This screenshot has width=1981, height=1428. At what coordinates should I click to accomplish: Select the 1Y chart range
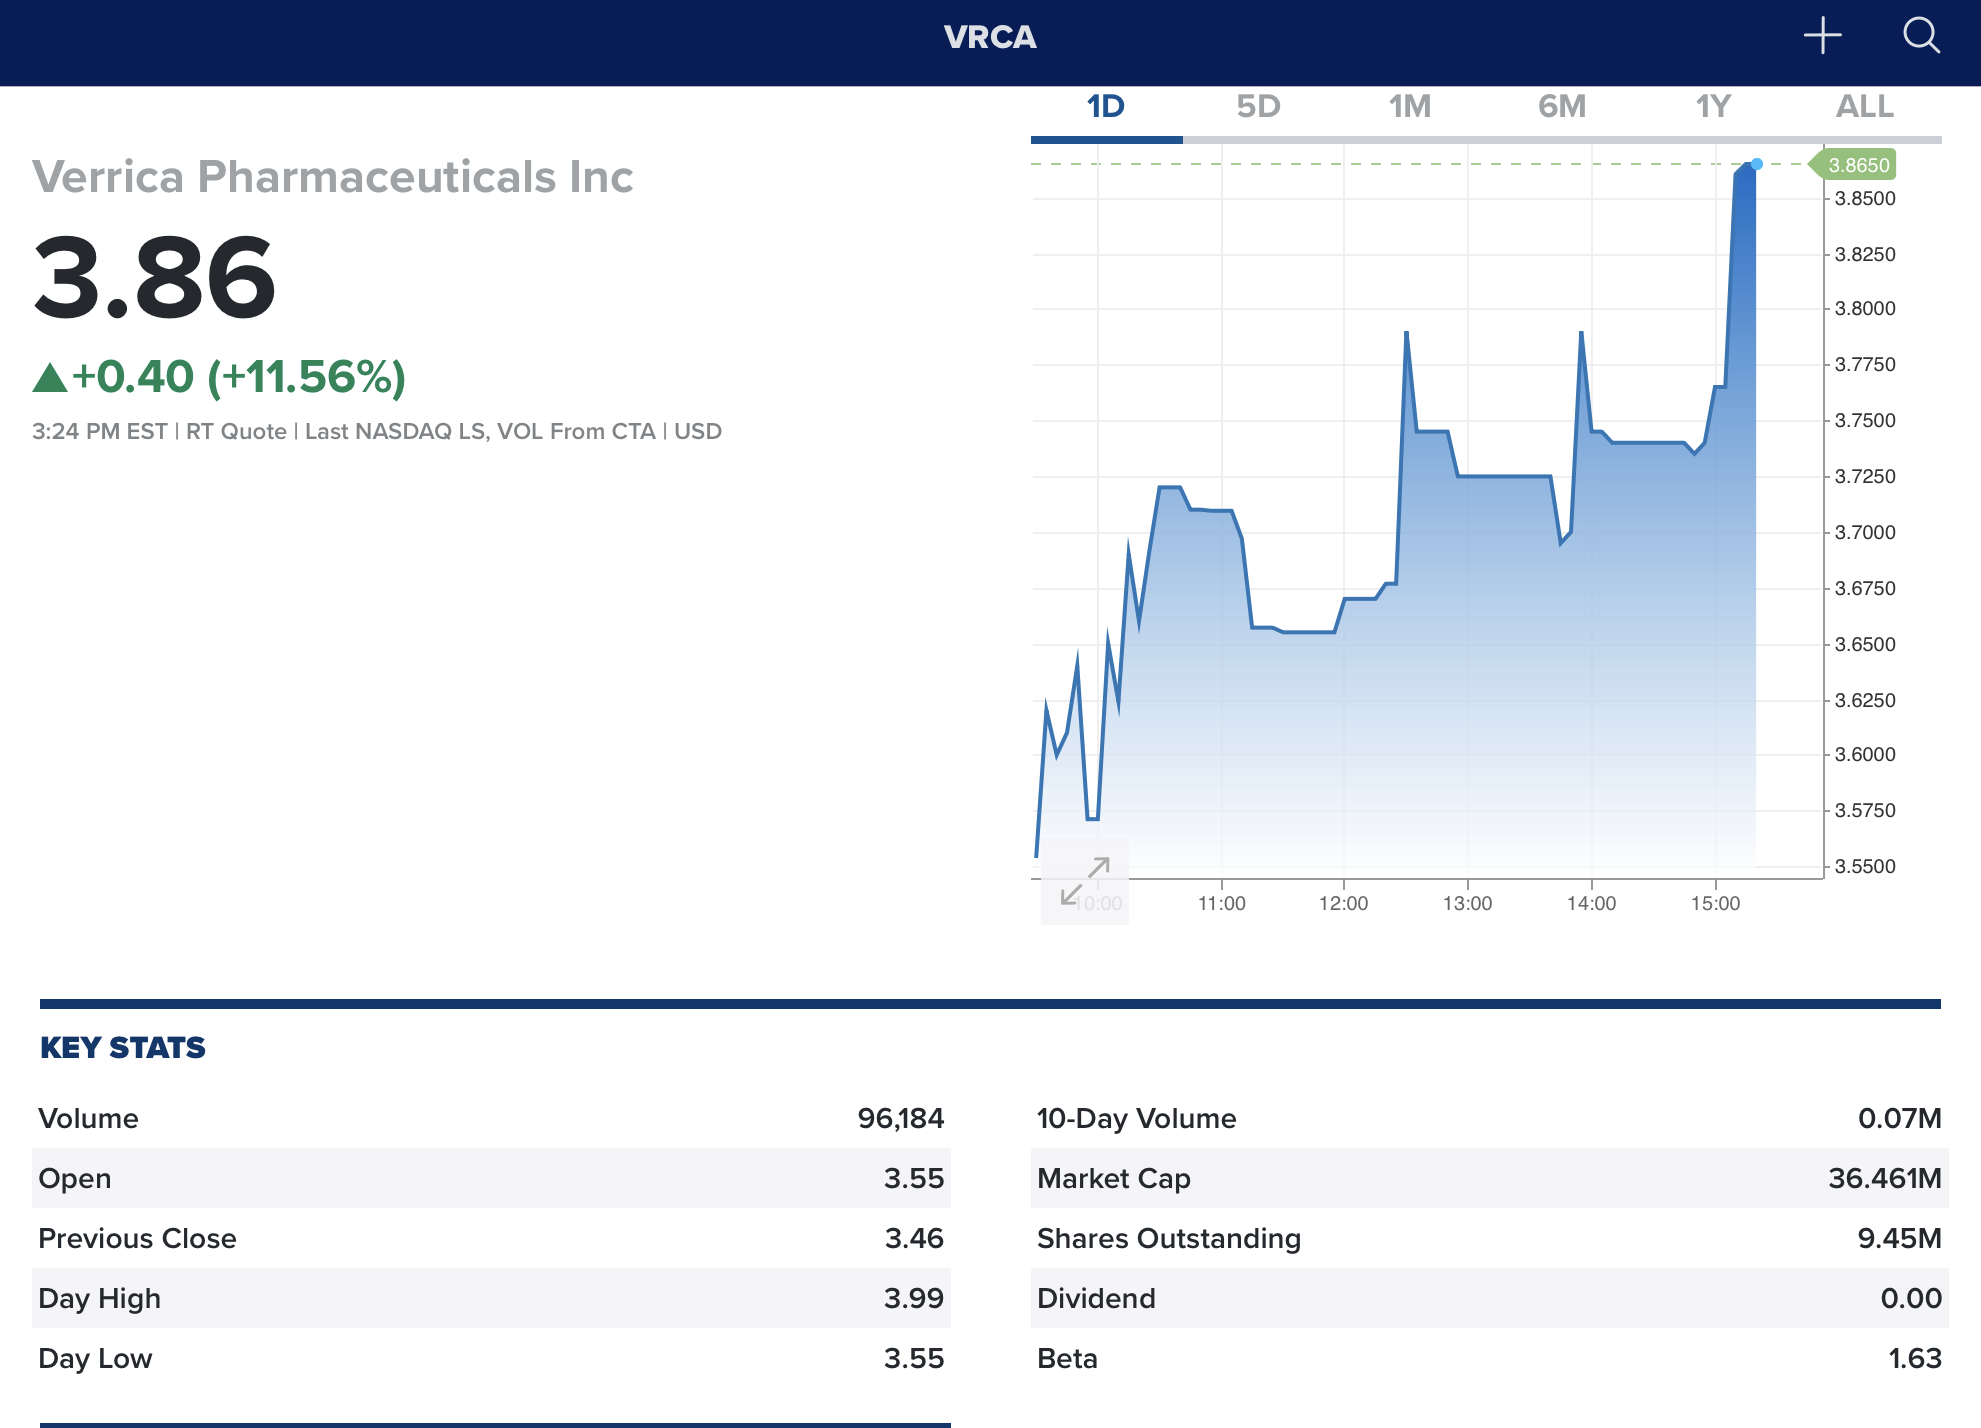click(1712, 106)
